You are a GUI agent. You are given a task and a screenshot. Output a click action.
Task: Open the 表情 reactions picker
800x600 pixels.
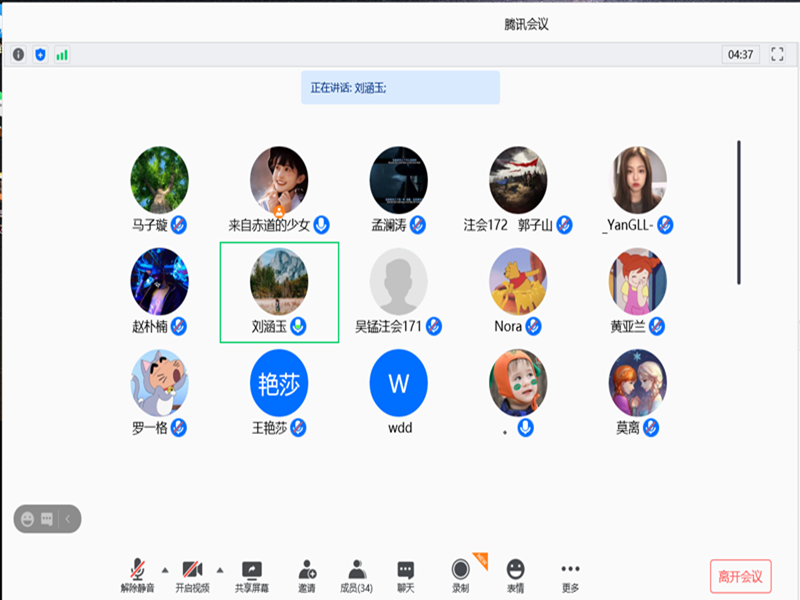[515, 575]
